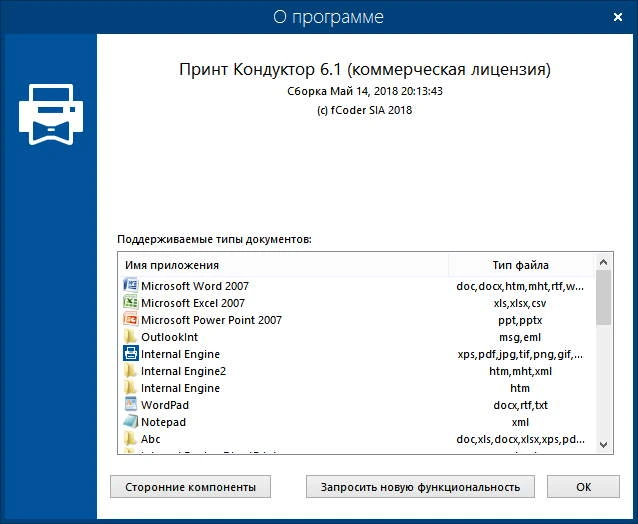The height and width of the screenshot is (524, 638).
Task: Close the О программе dialog
Action: point(618,17)
